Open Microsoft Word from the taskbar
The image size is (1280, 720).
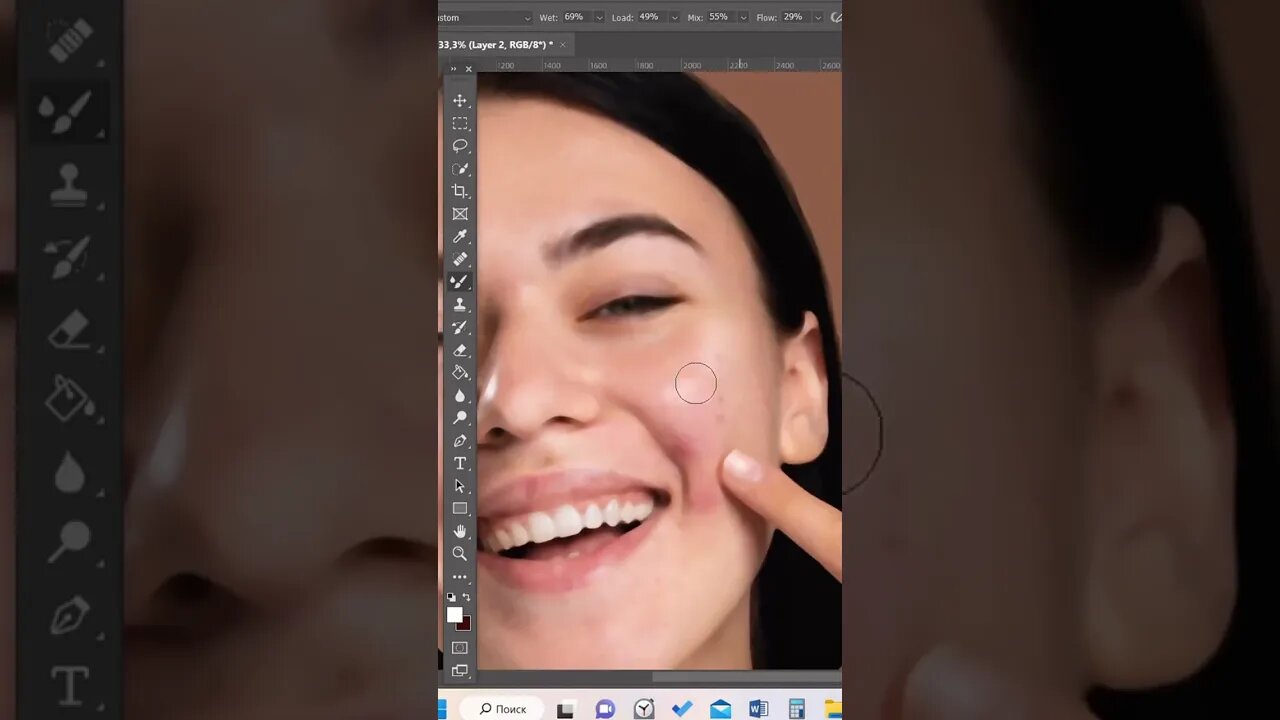point(758,709)
